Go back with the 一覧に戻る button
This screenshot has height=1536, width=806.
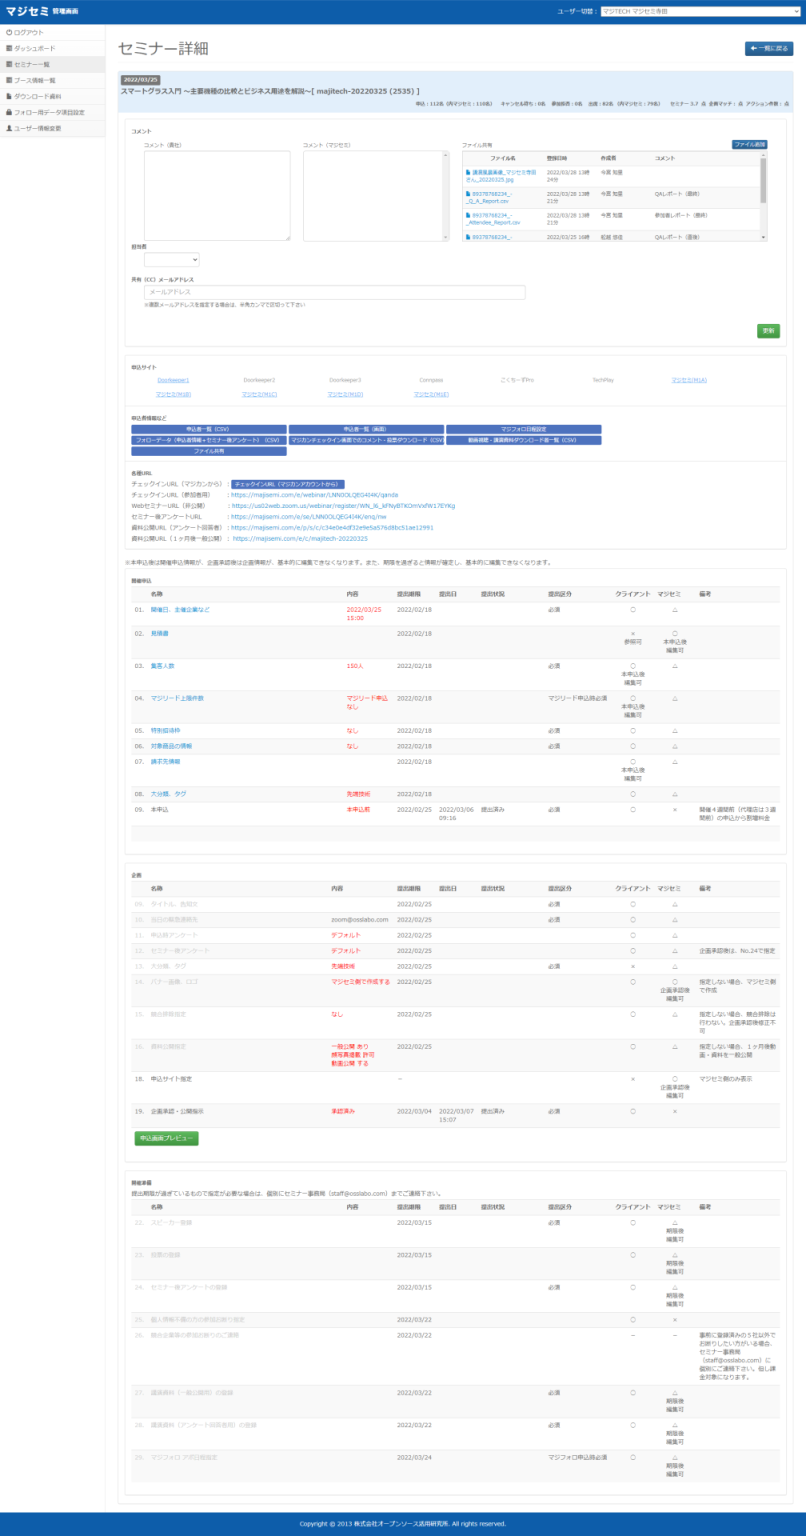point(768,48)
